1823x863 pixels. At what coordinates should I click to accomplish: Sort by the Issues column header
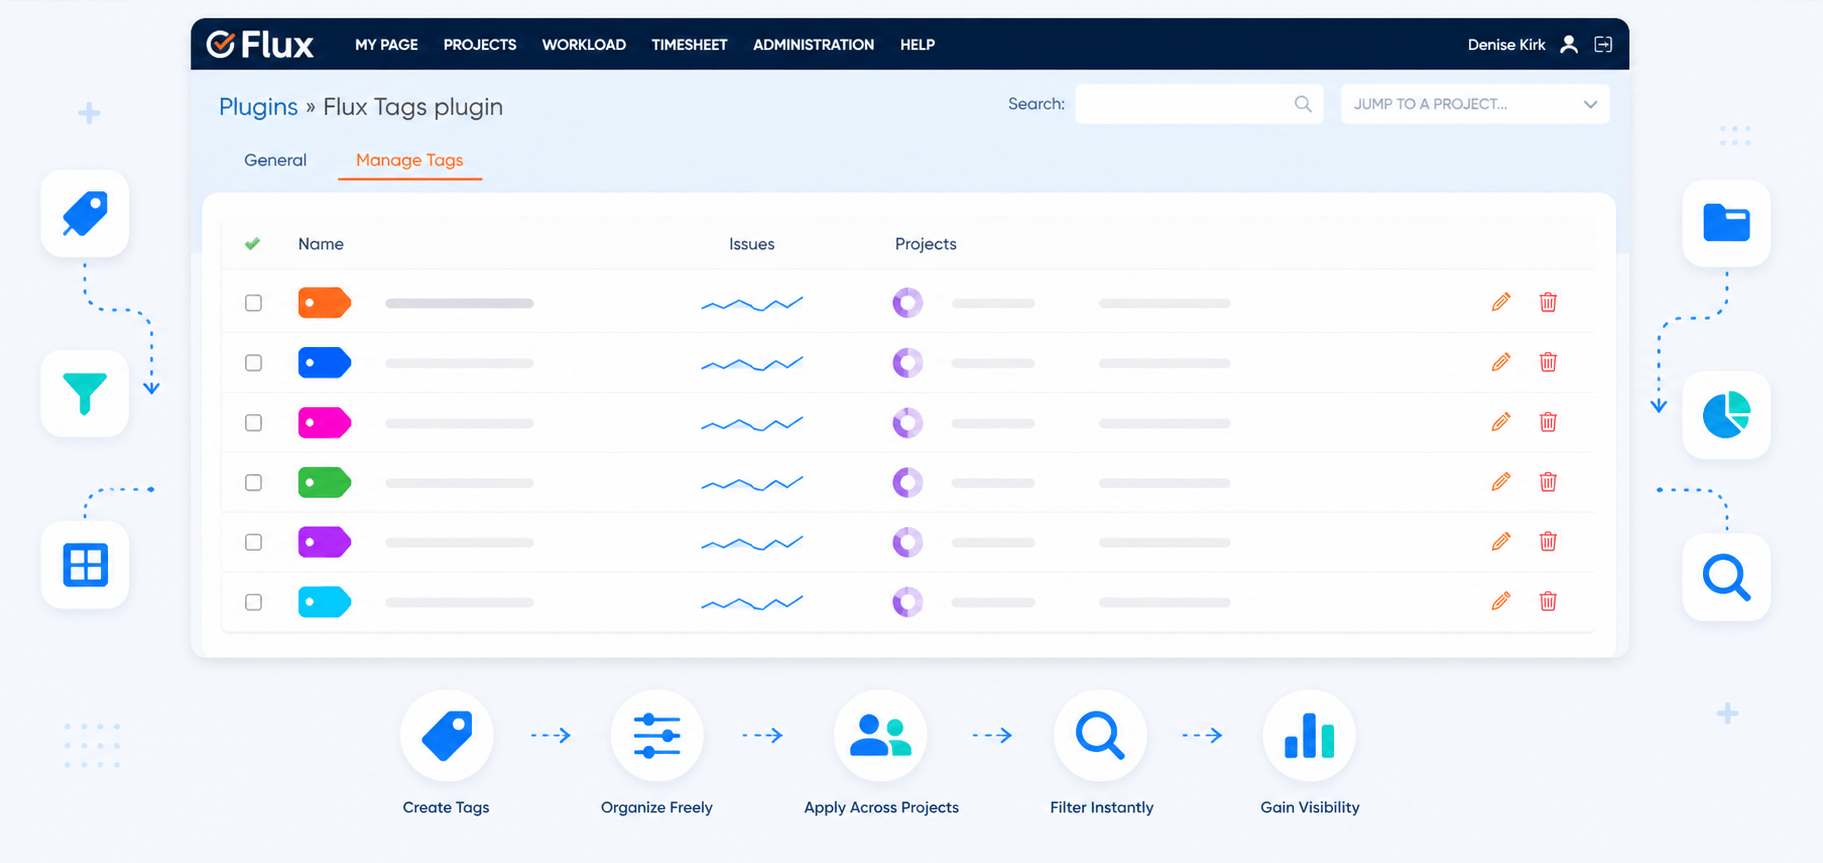(752, 244)
